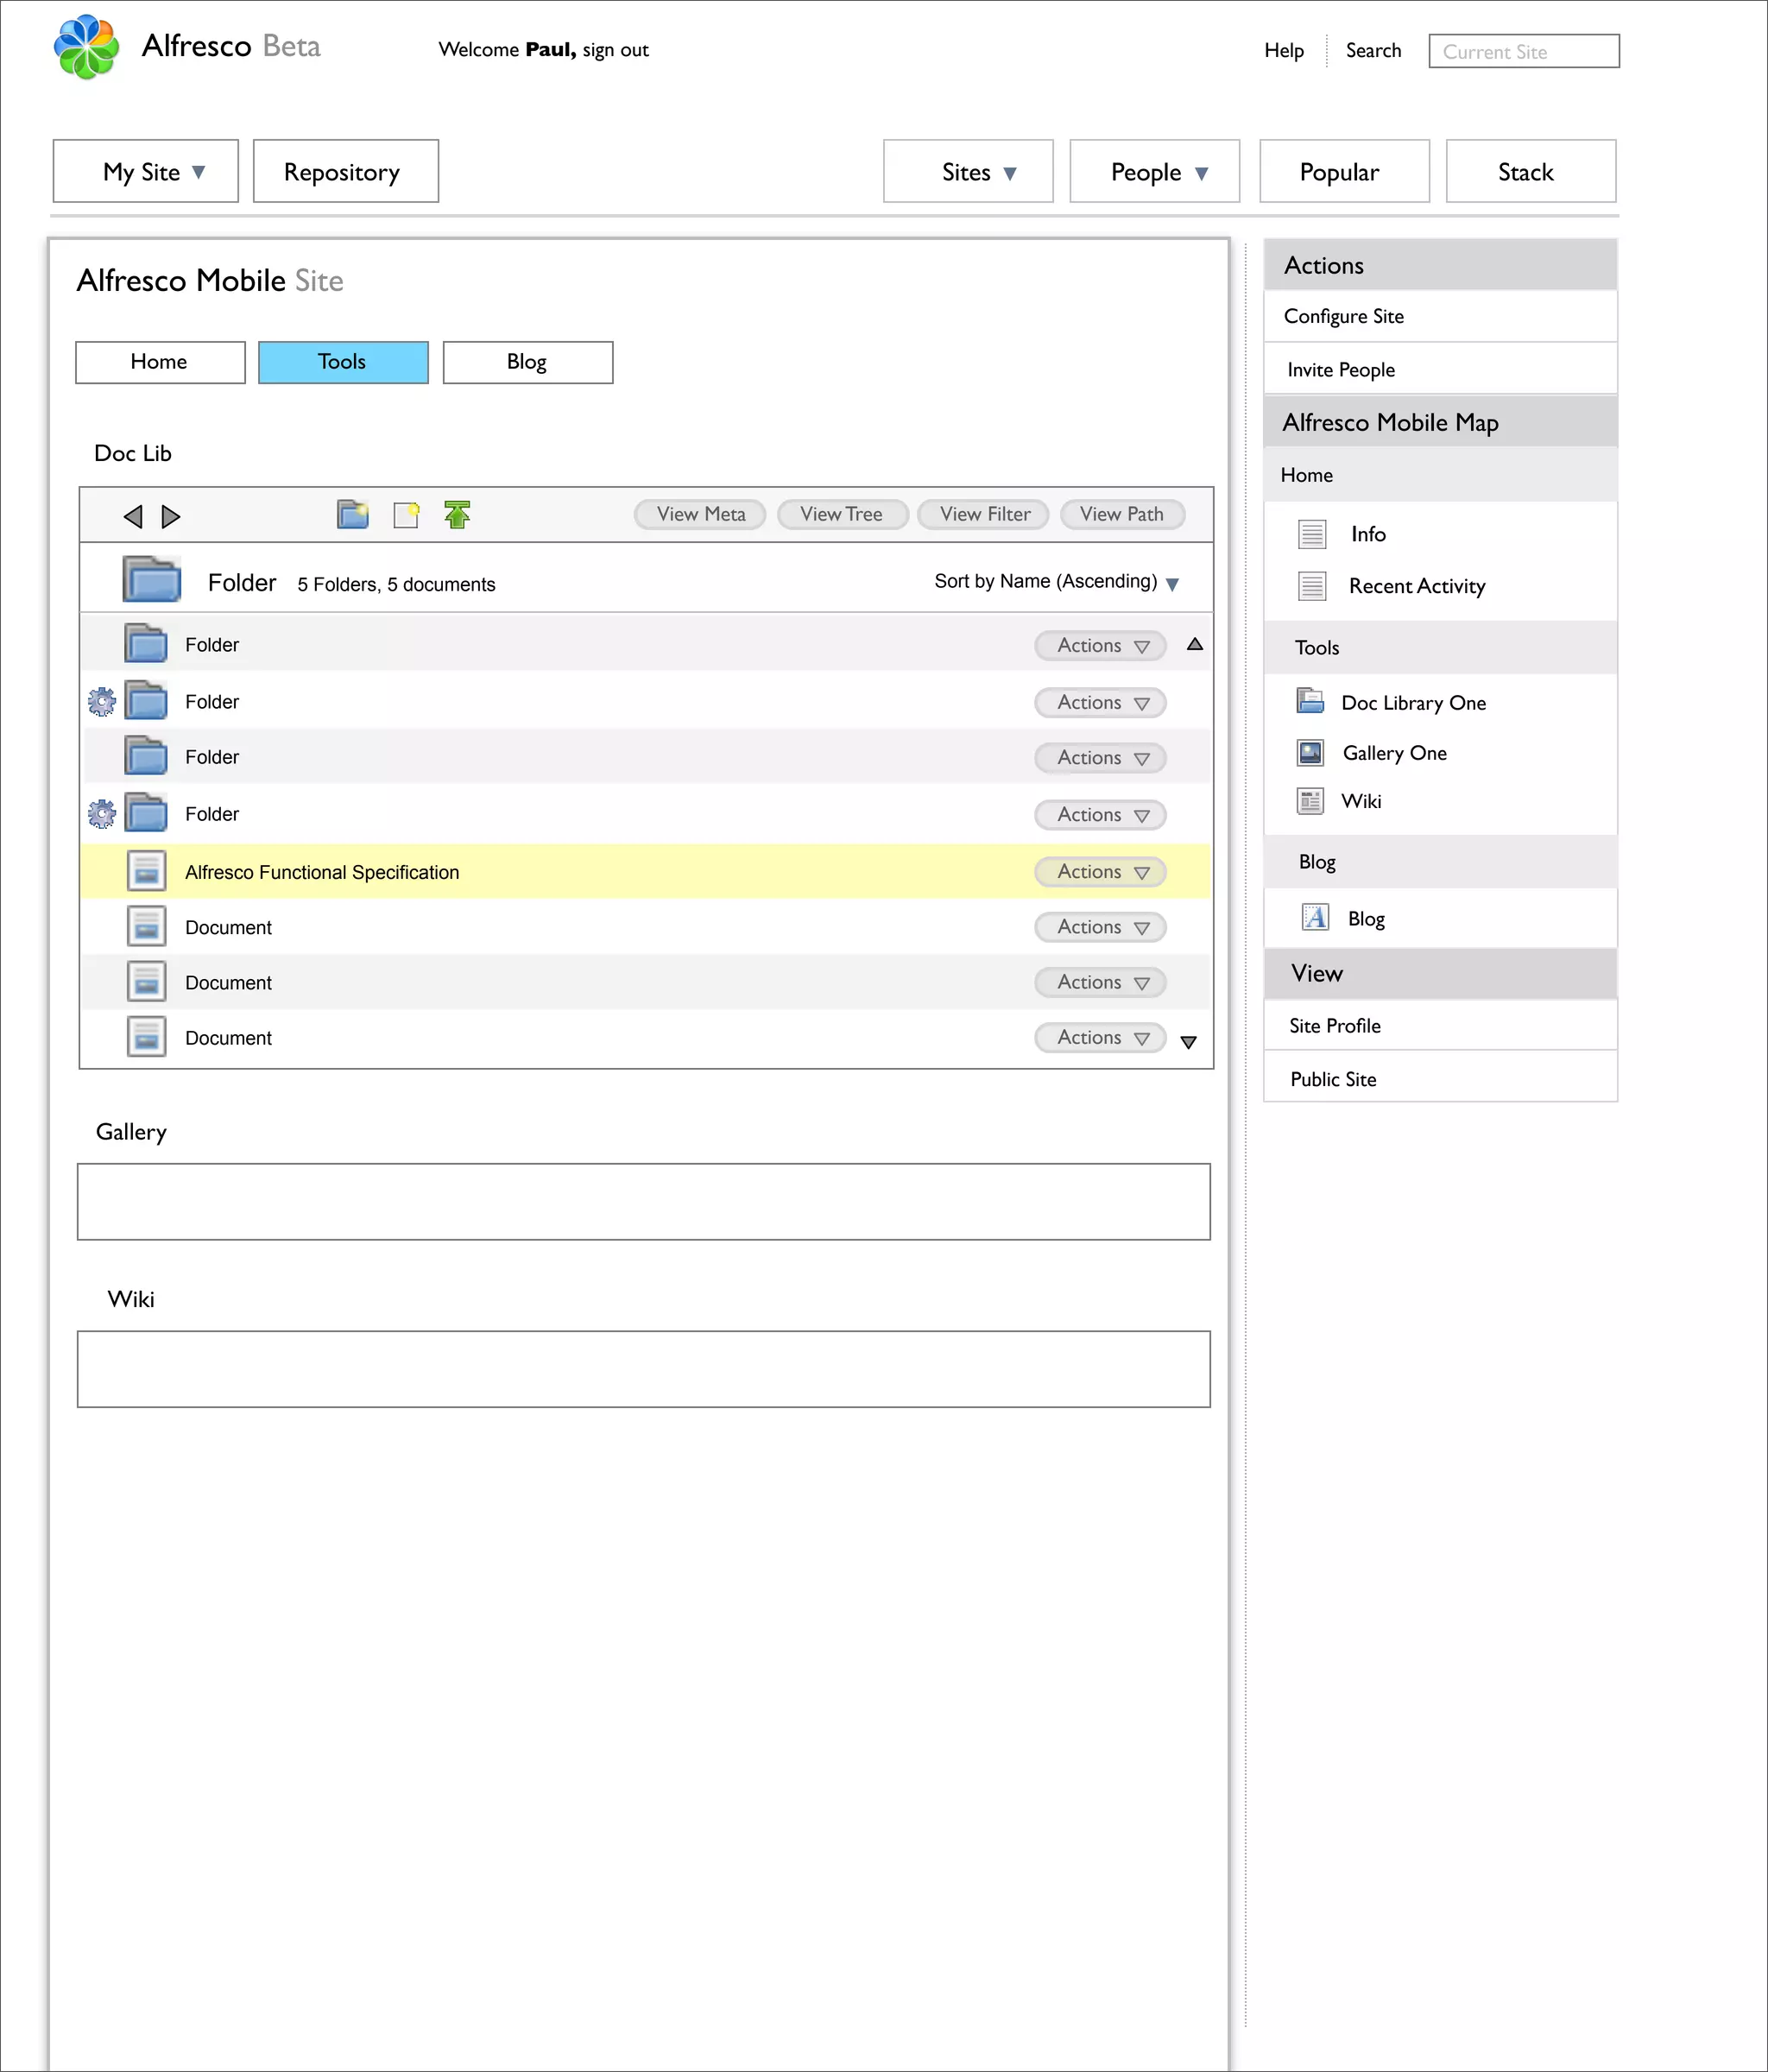1768x2072 pixels.
Task: Click the Doc Library One folder icon
Action: pyautogui.click(x=1310, y=701)
